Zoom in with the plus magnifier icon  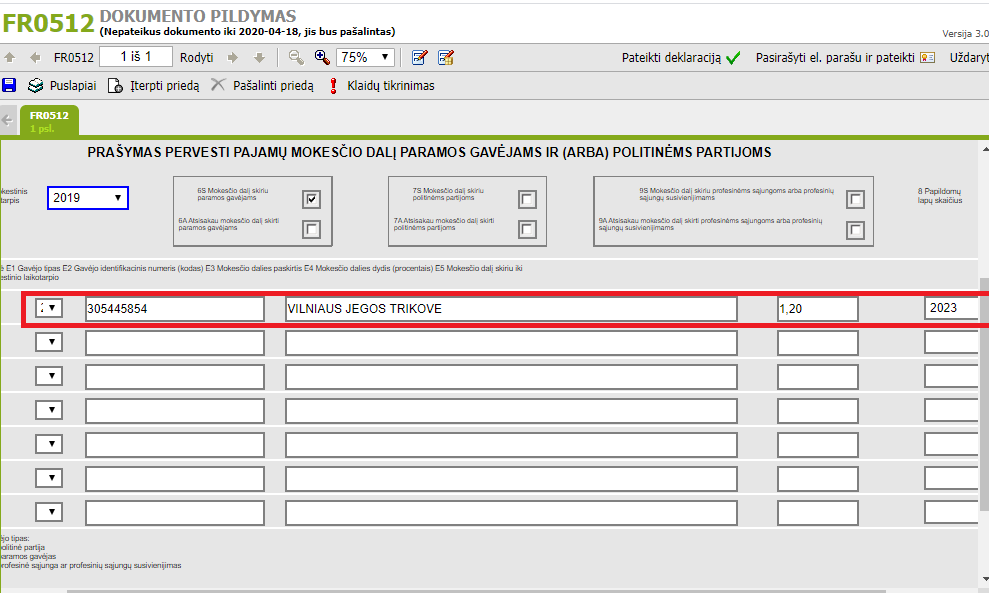point(322,57)
